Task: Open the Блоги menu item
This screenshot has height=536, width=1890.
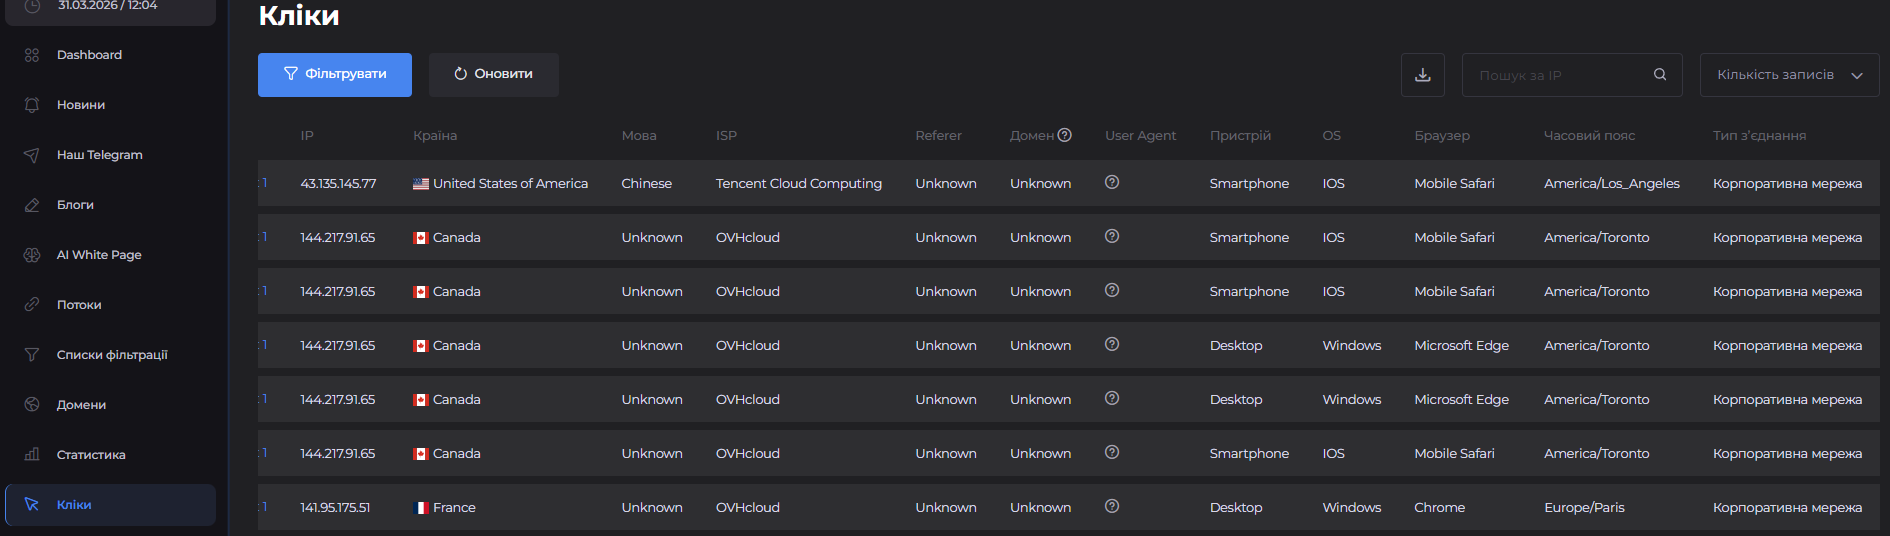Action: pyautogui.click(x=75, y=205)
